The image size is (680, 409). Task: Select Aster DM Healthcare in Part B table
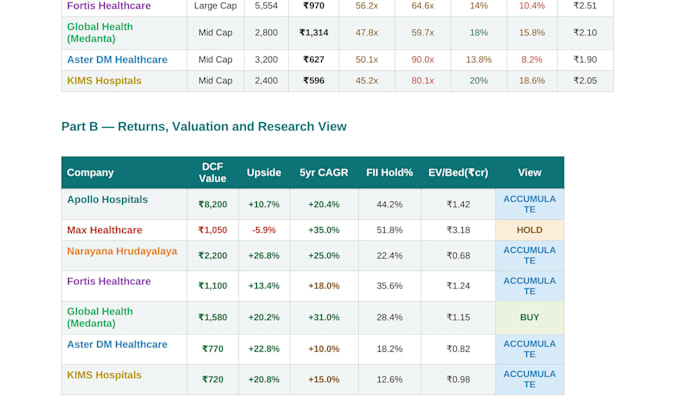[x=117, y=344]
